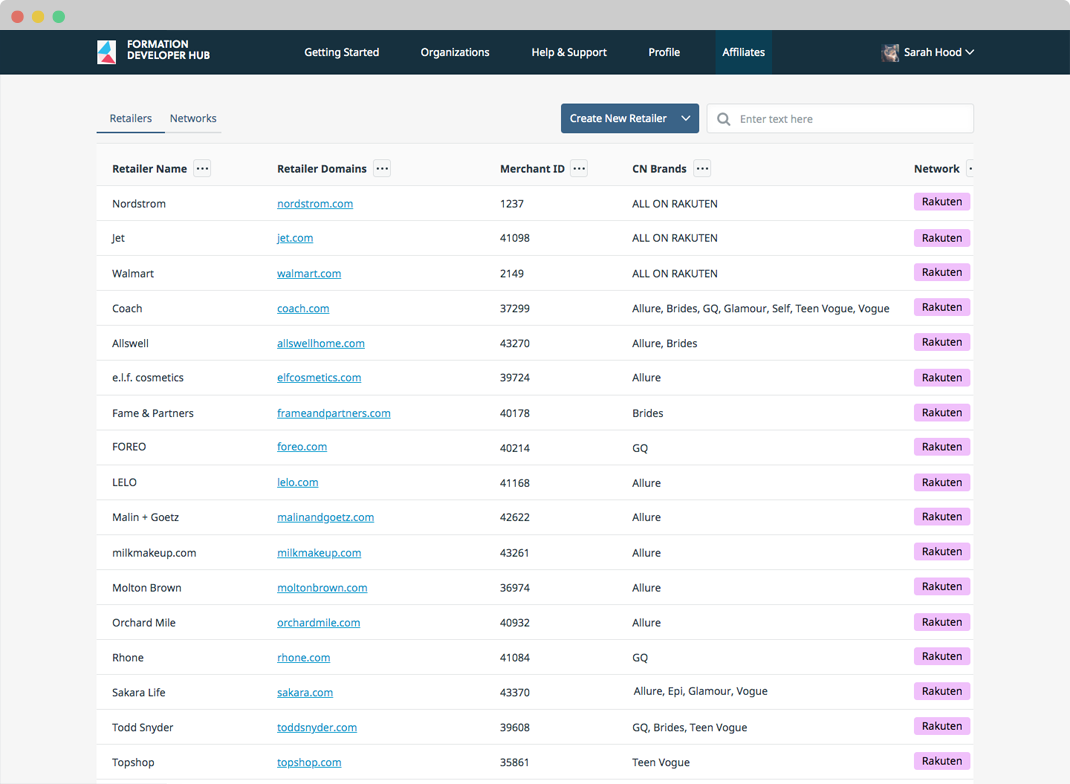The width and height of the screenshot is (1070, 784).
Task: Click Sarah Hood's avatar picture
Action: 890,53
